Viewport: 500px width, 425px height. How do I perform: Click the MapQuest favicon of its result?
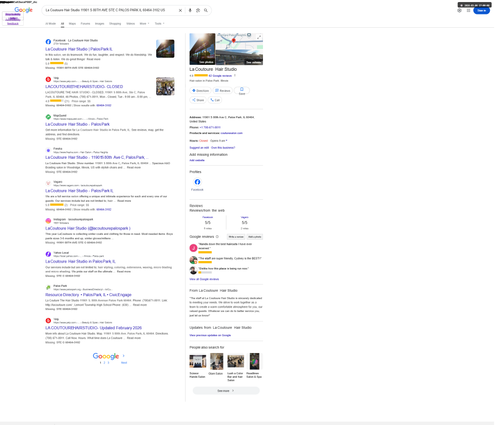pos(48,117)
